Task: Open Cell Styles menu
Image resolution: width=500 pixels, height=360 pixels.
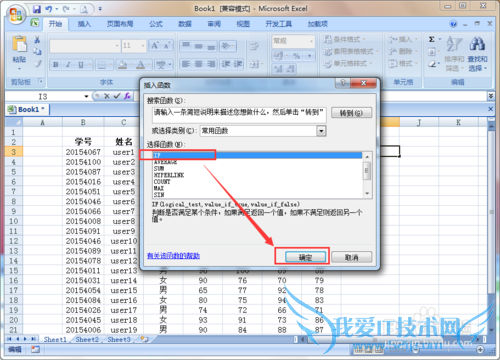Action: (x=347, y=63)
